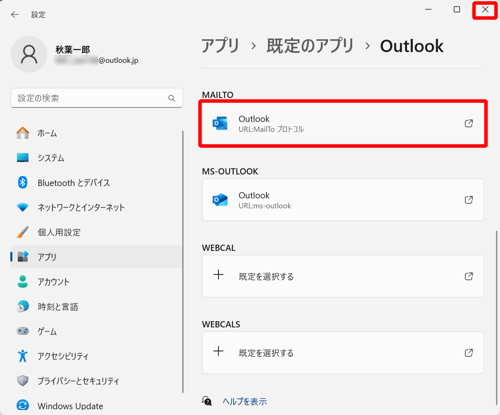Click the システム monitor icon
The width and height of the screenshot is (500, 415).
pos(23,158)
